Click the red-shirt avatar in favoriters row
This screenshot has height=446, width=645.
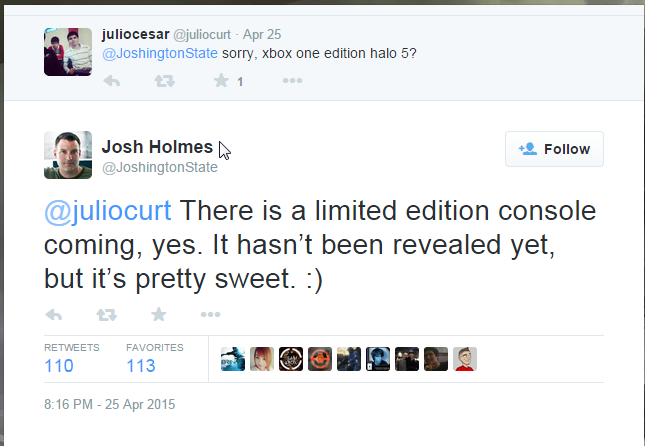(465, 359)
